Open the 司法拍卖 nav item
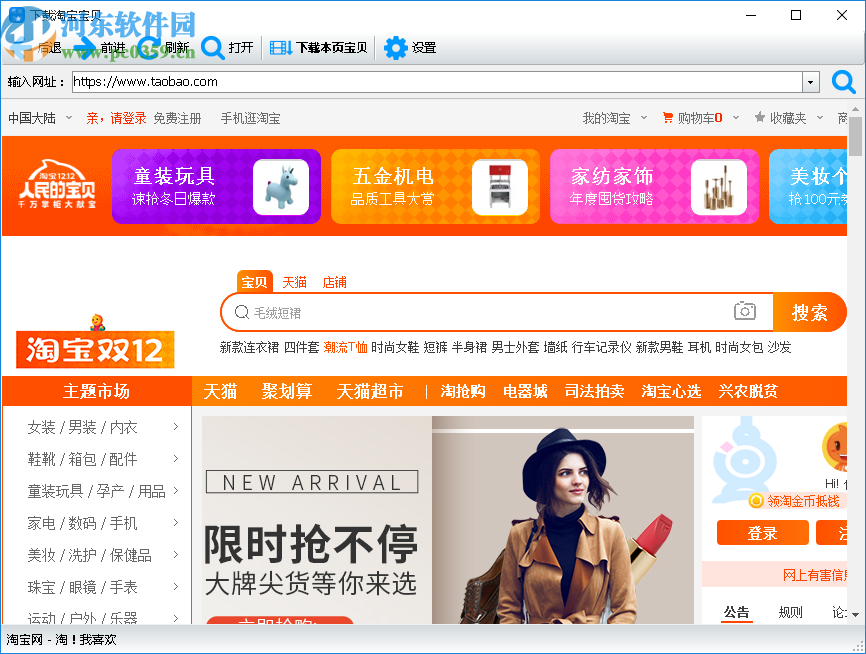The height and width of the screenshot is (654, 866). [594, 391]
